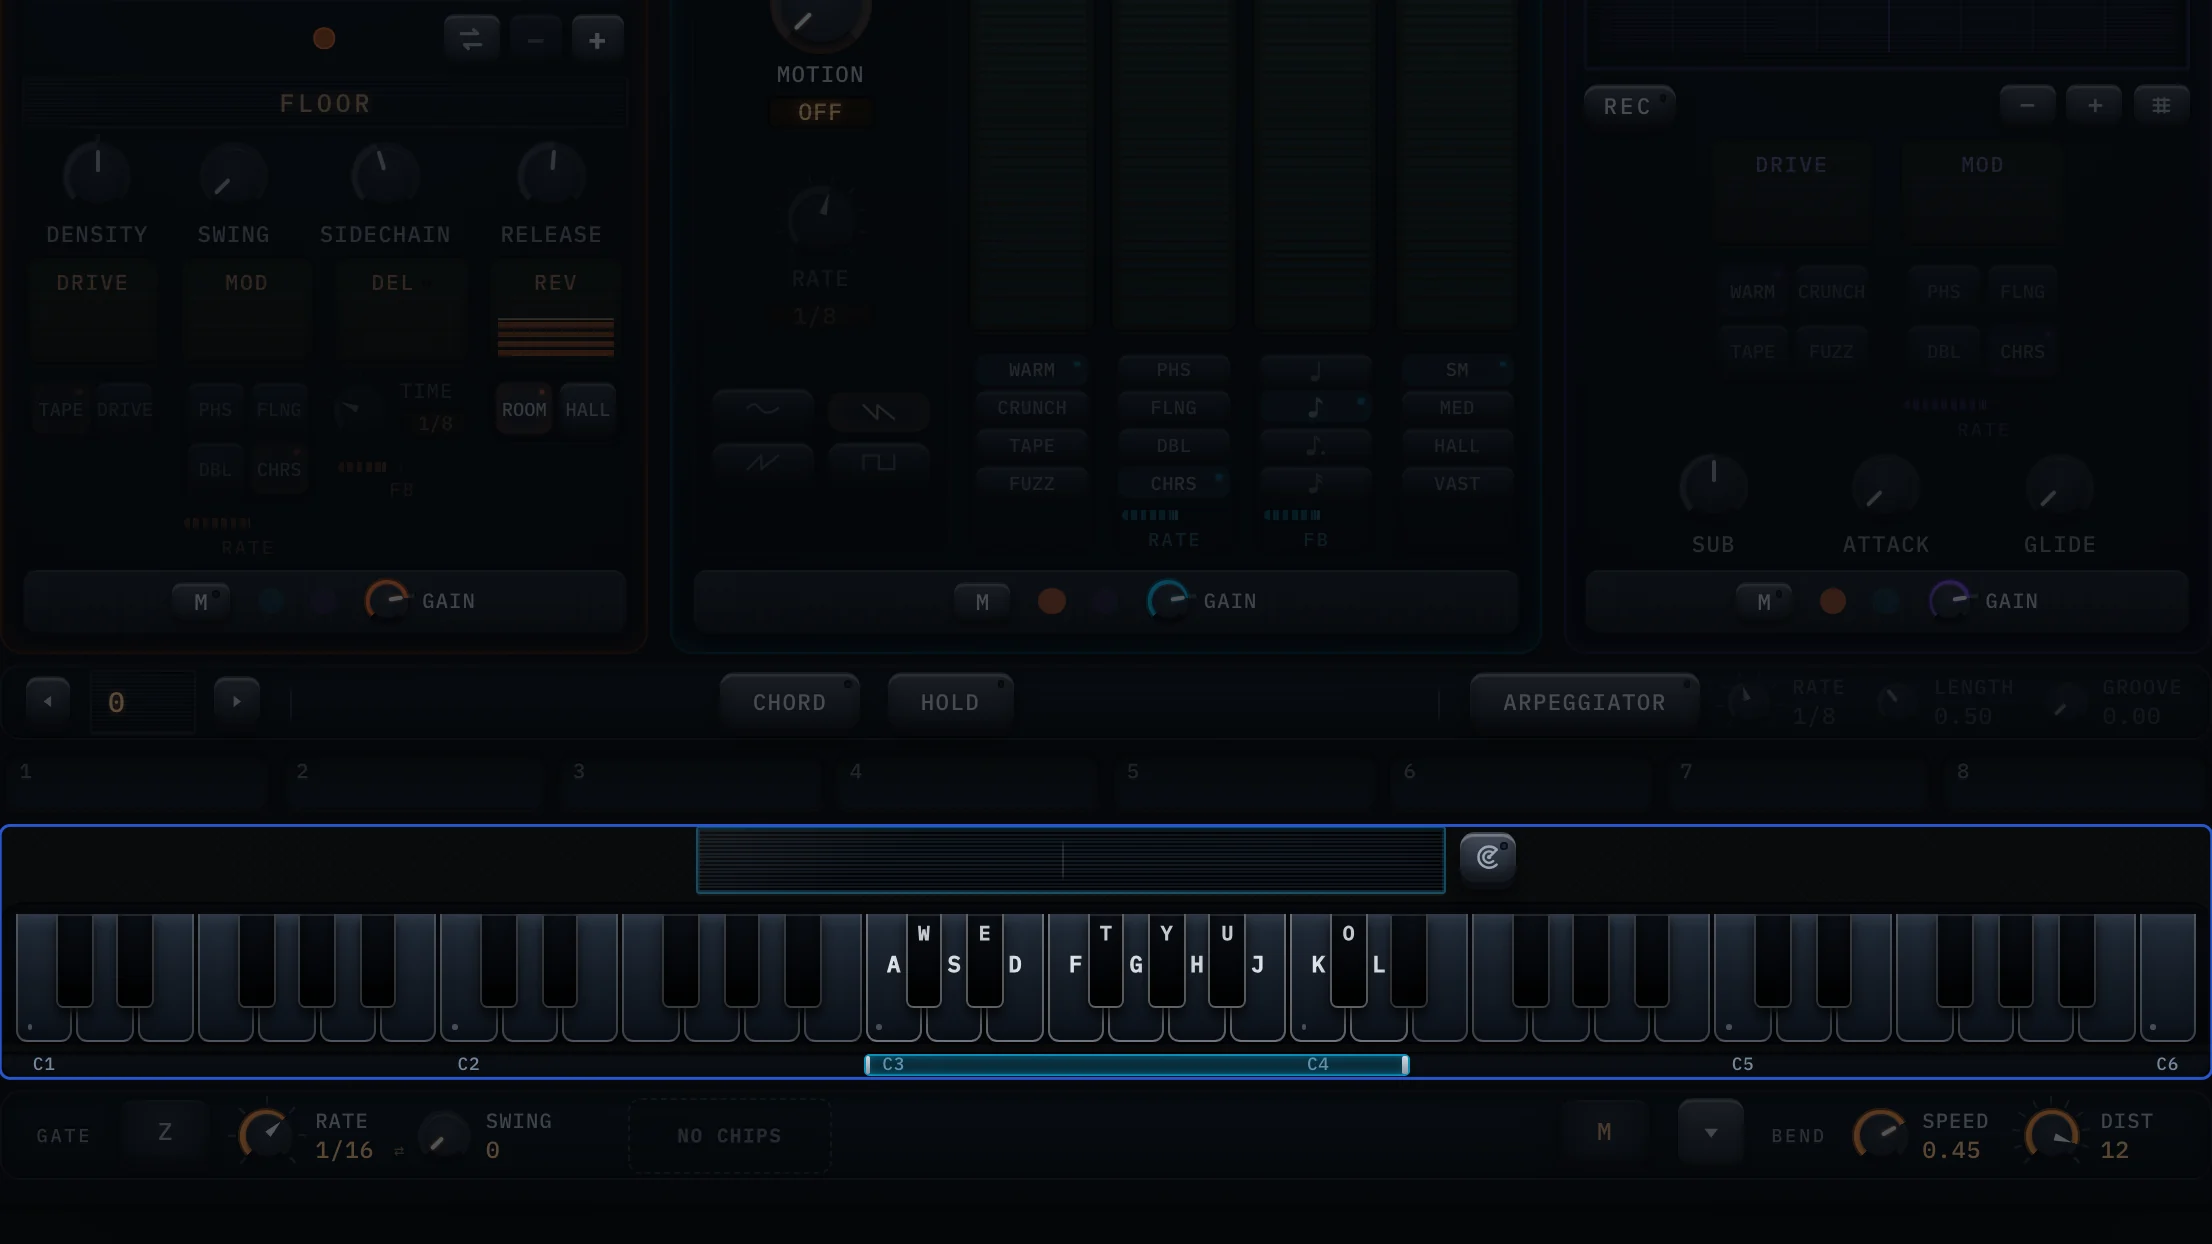Click the orange dot beside middle panel M

1051,601
